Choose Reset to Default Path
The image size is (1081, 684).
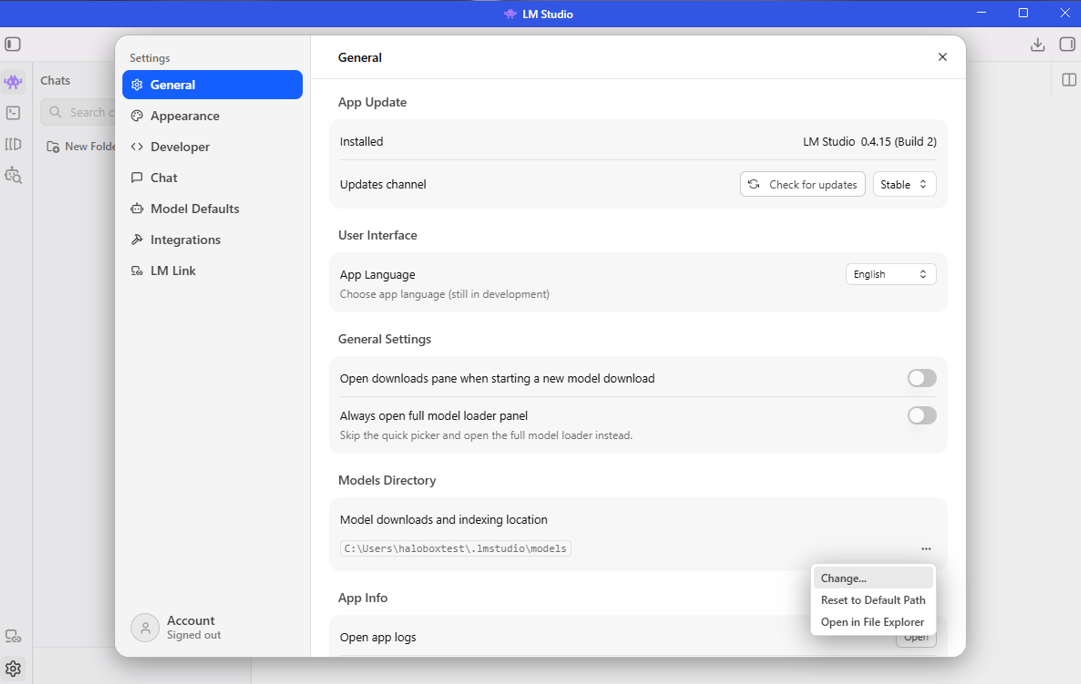[873, 600]
